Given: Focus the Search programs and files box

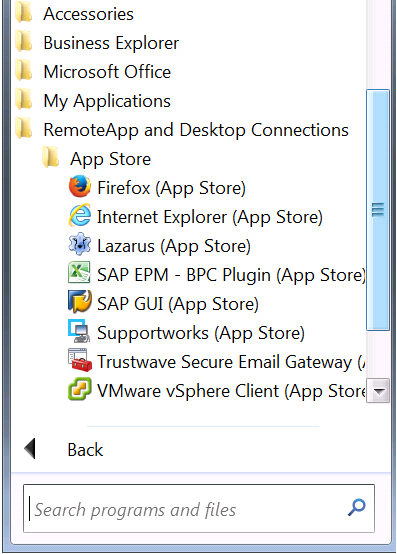Looking at the screenshot, I should (198, 508).
